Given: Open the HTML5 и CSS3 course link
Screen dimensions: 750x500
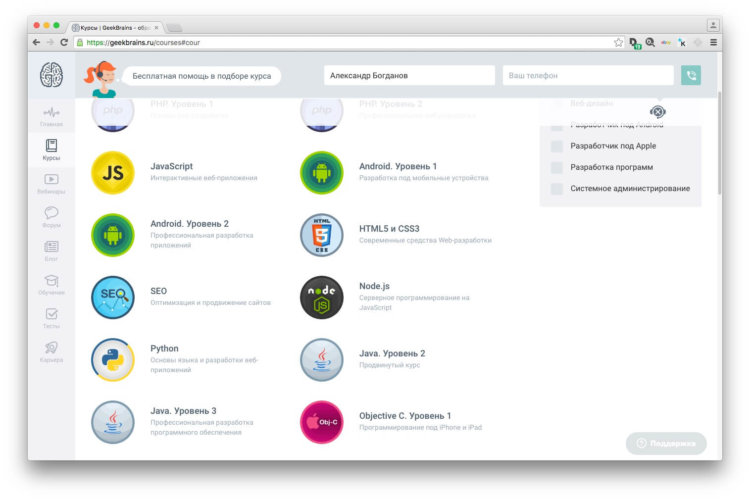Looking at the screenshot, I should point(389,229).
